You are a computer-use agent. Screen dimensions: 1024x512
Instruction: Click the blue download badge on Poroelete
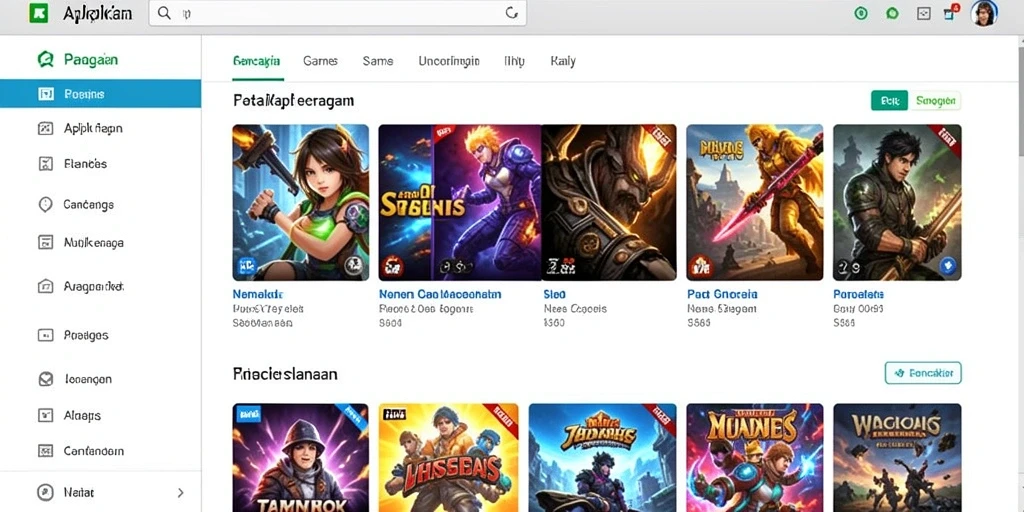[948, 265]
